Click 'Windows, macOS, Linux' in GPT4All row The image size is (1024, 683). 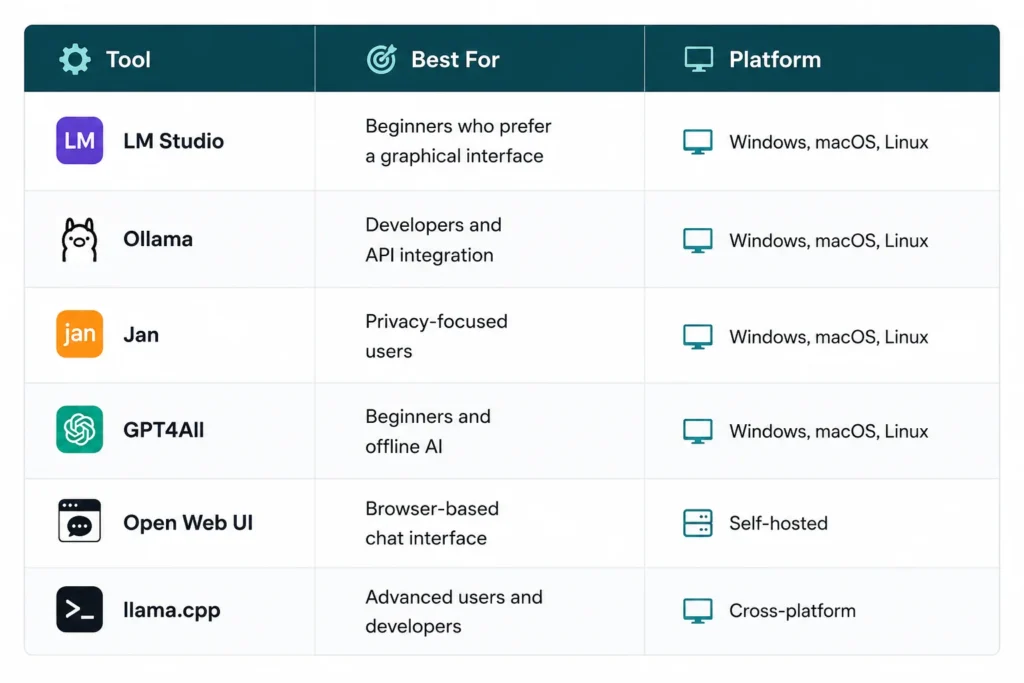click(829, 431)
